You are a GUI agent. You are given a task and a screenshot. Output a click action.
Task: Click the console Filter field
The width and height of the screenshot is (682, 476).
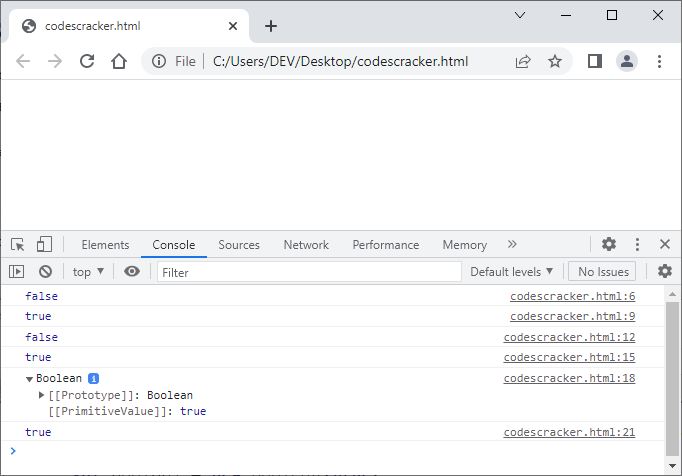click(x=309, y=272)
